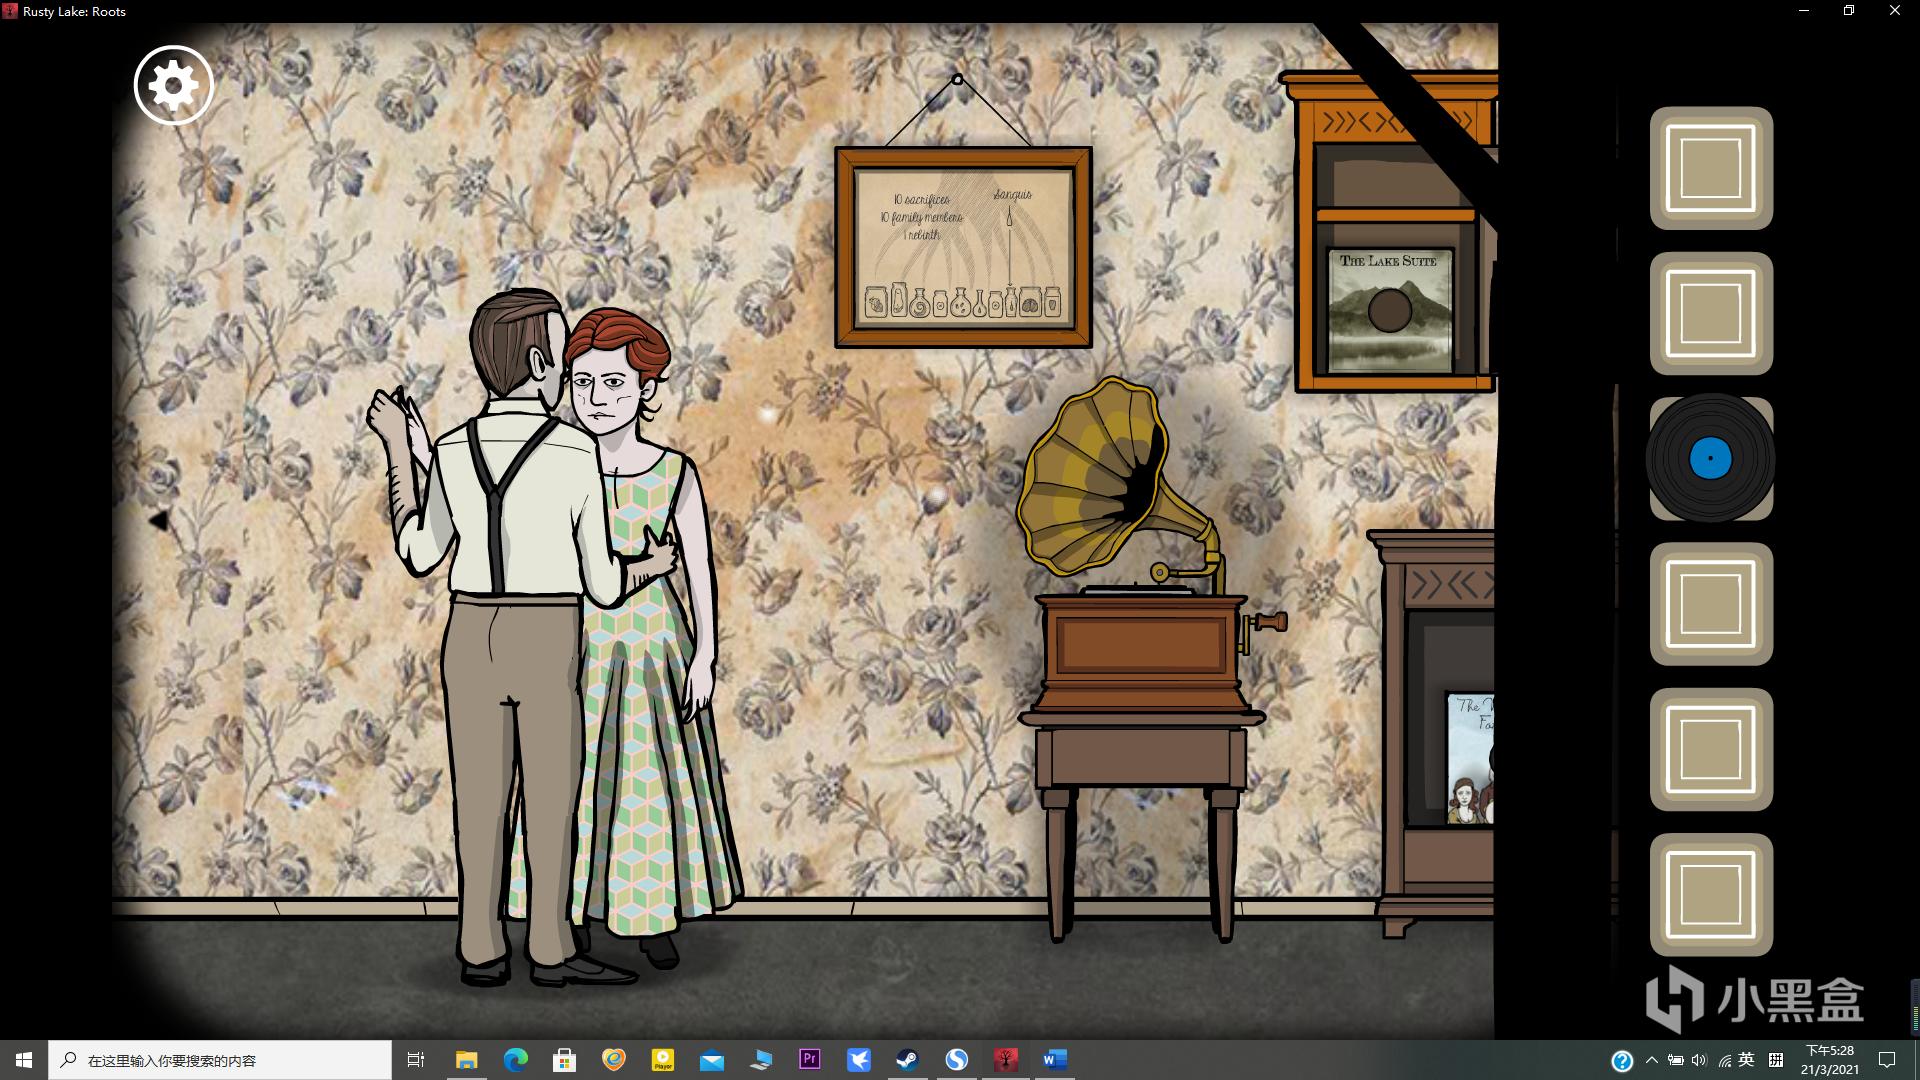Select the fourth inventory slot
Screen dimensions: 1920x1080
pos(1710,604)
